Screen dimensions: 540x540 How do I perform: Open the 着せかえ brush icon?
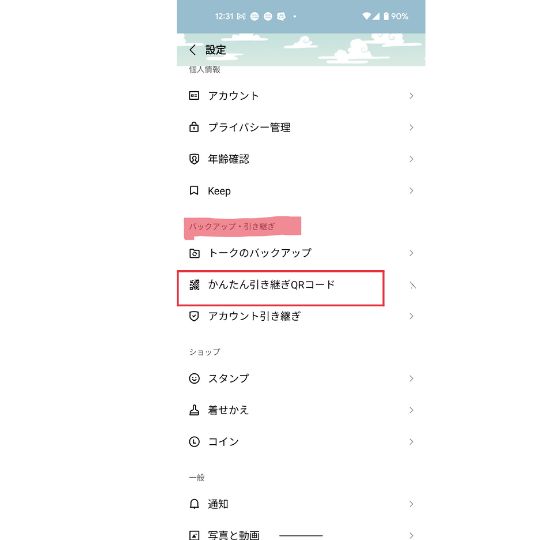[194, 410]
